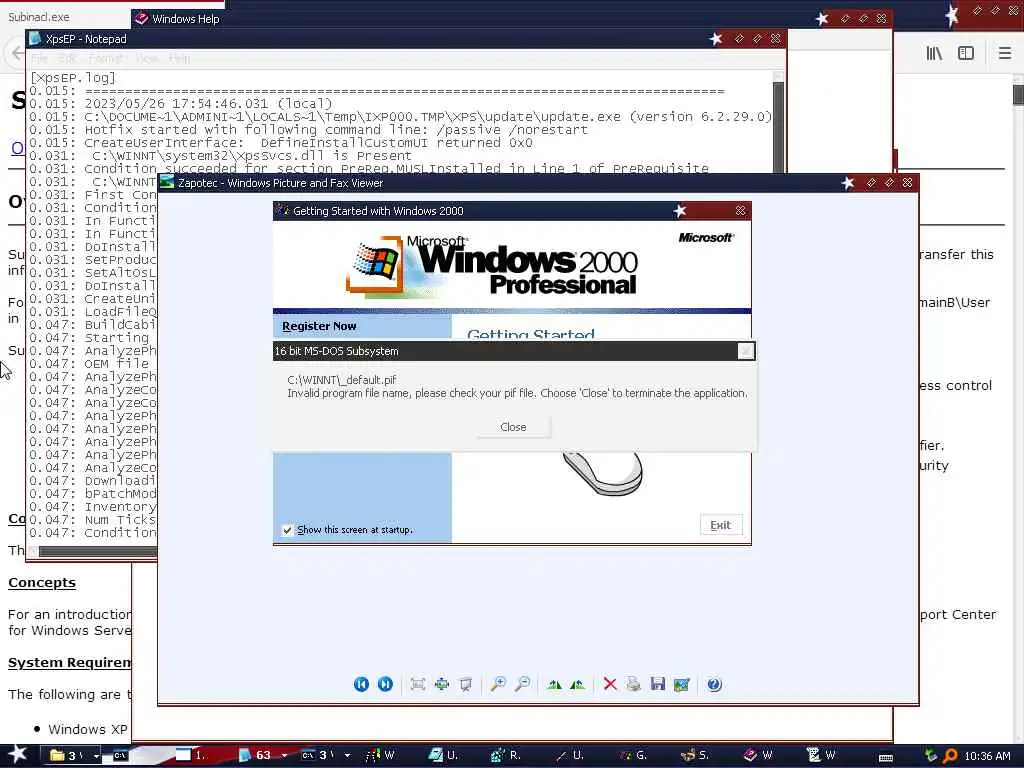Select the Best Fit view icon
Image resolution: width=1024 pixels, height=768 pixels.
418,684
